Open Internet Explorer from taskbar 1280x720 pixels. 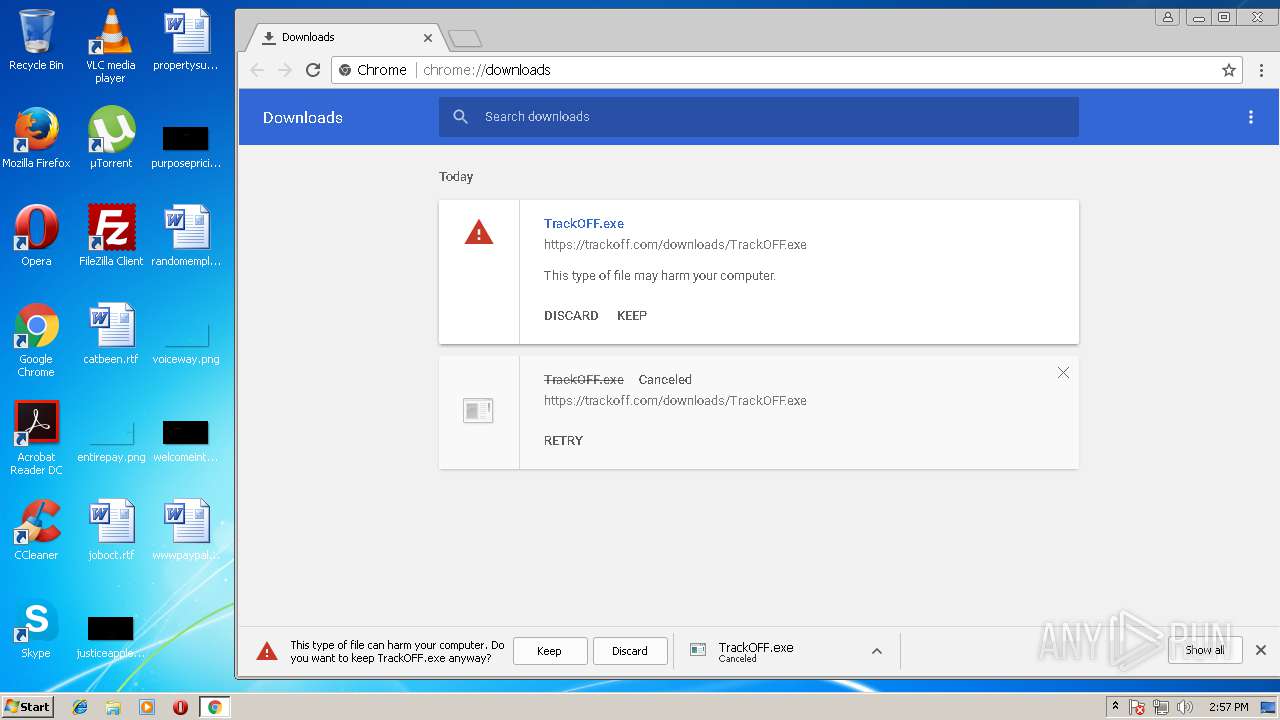pos(80,707)
